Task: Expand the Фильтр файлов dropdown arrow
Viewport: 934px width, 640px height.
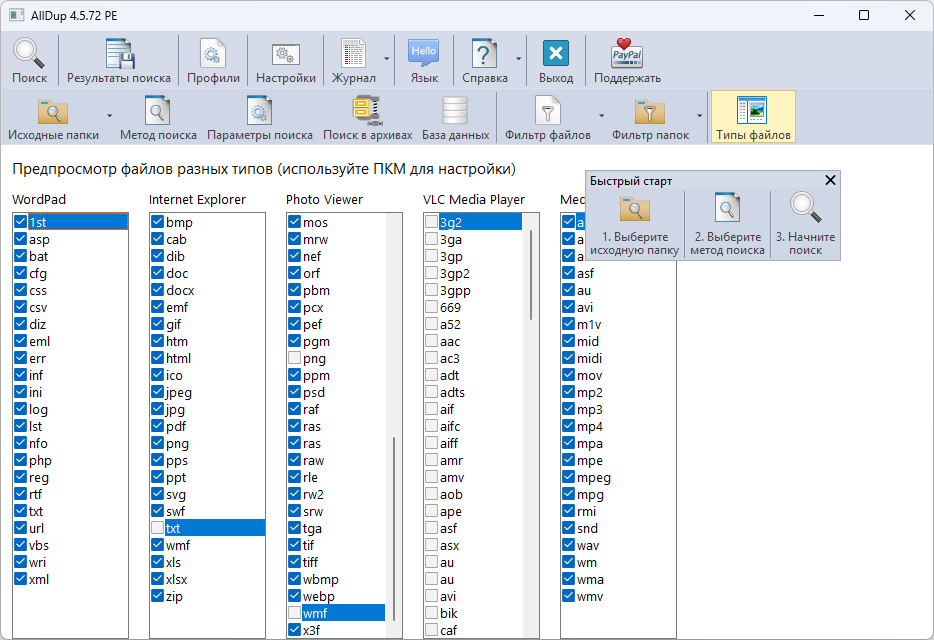Action: pyautogui.click(x=601, y=116)
